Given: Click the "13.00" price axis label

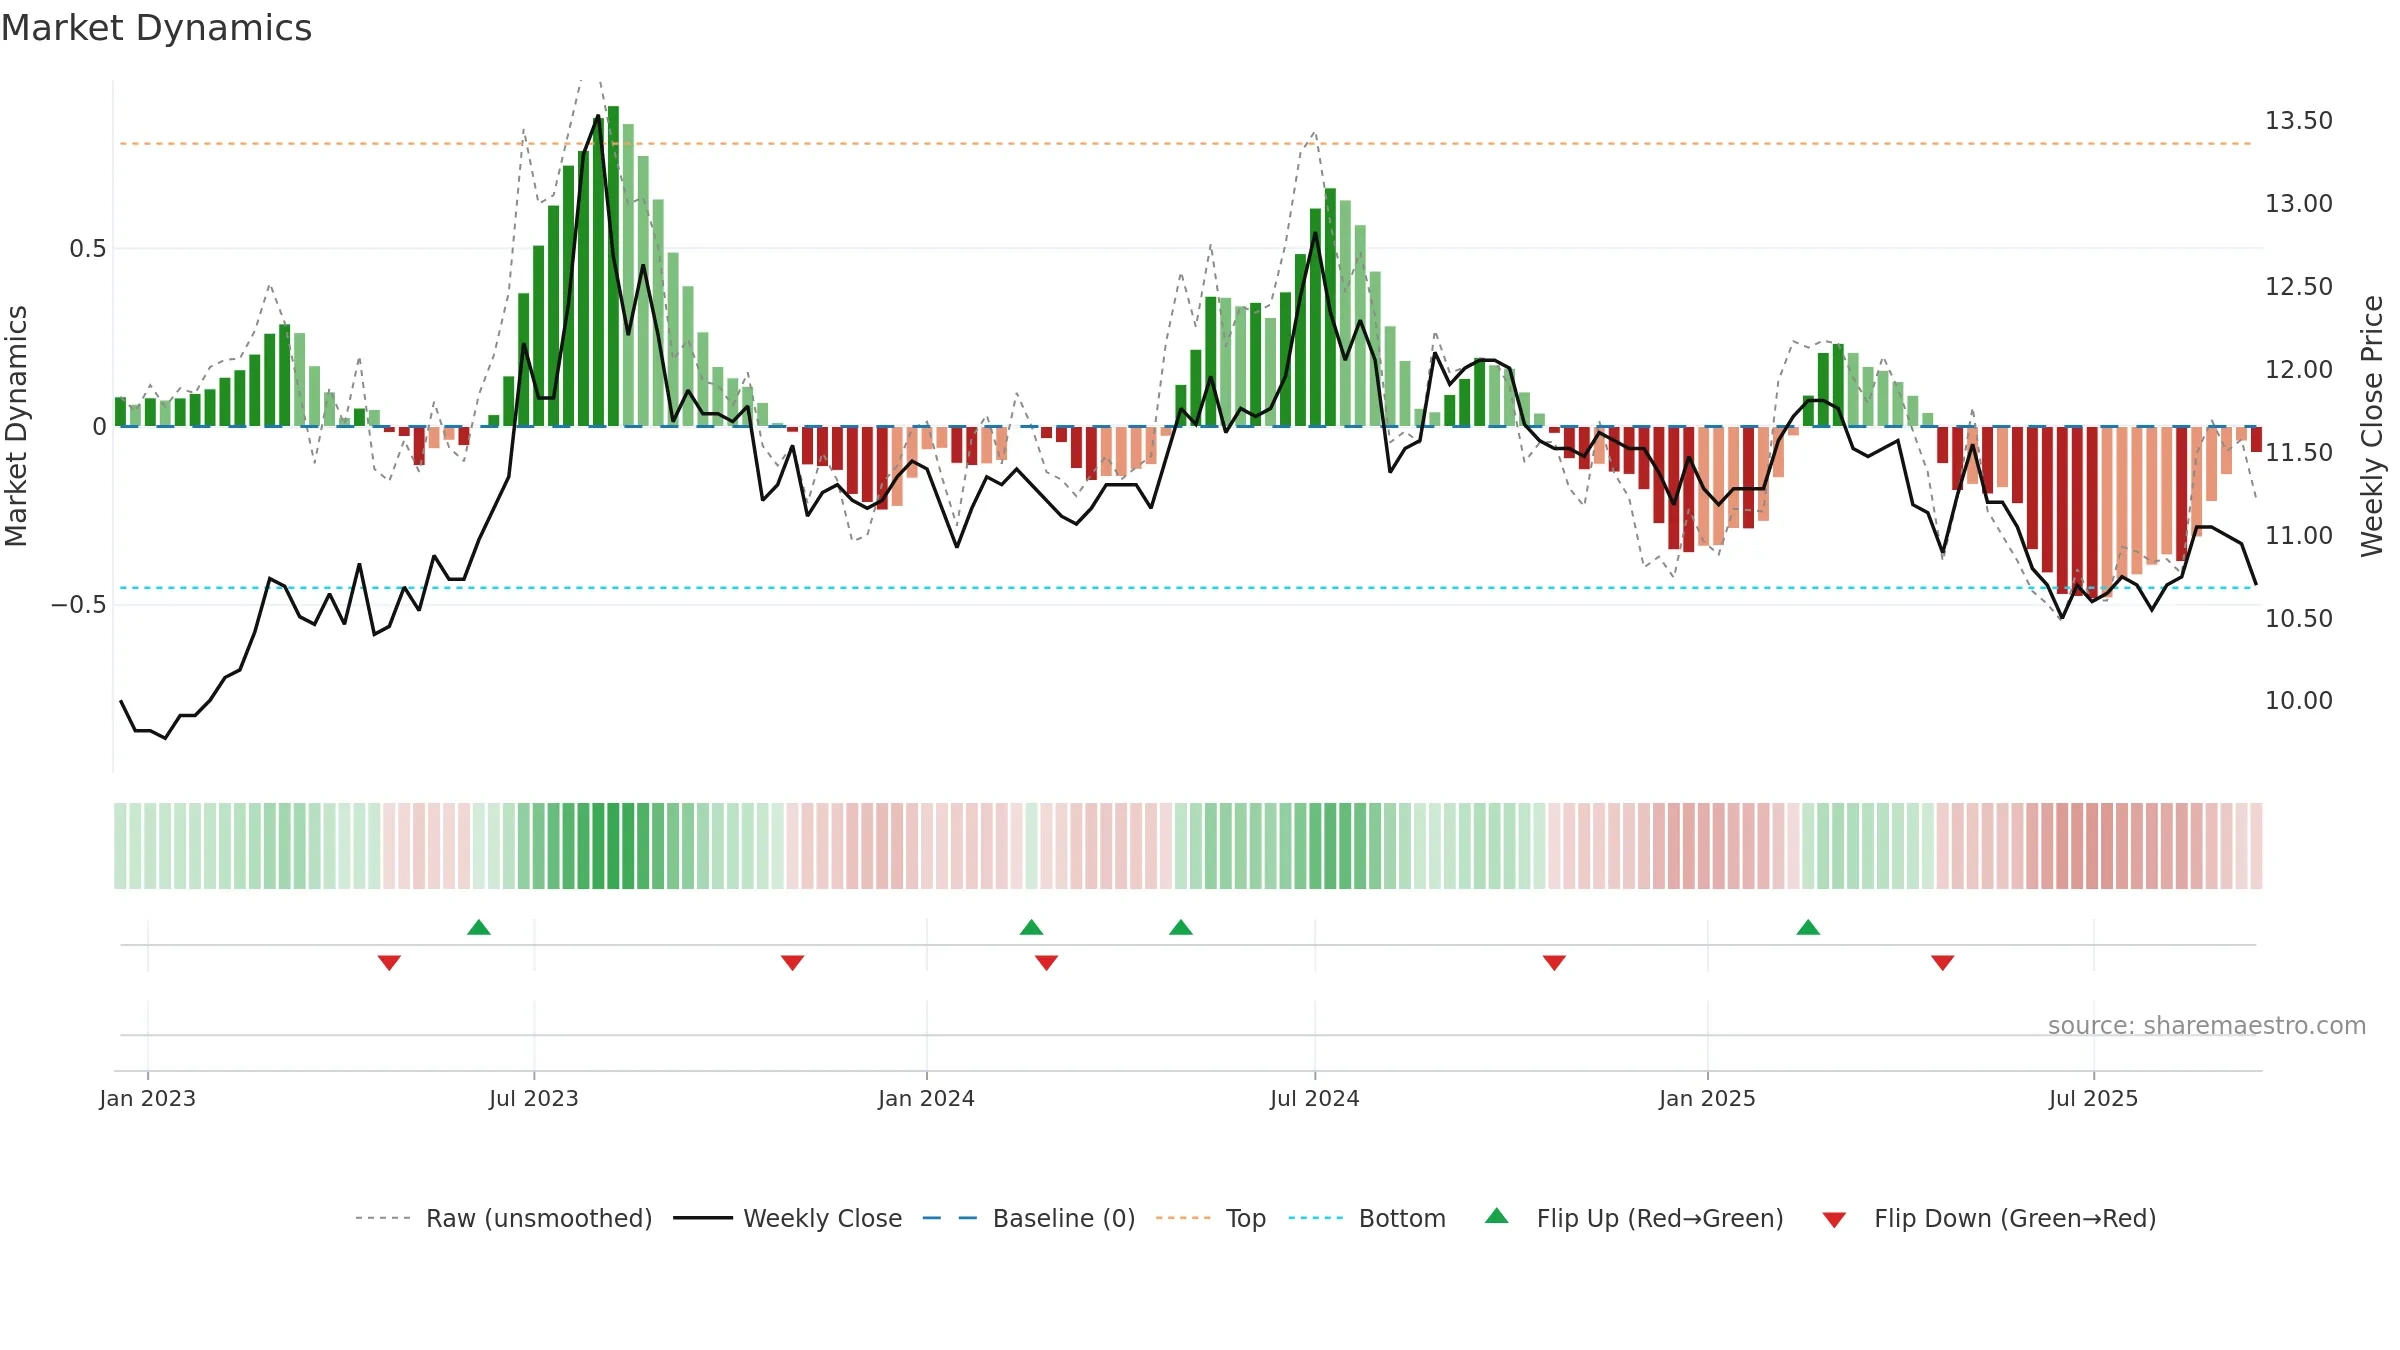Looking at the screenshot, I should coord(2299,204).
